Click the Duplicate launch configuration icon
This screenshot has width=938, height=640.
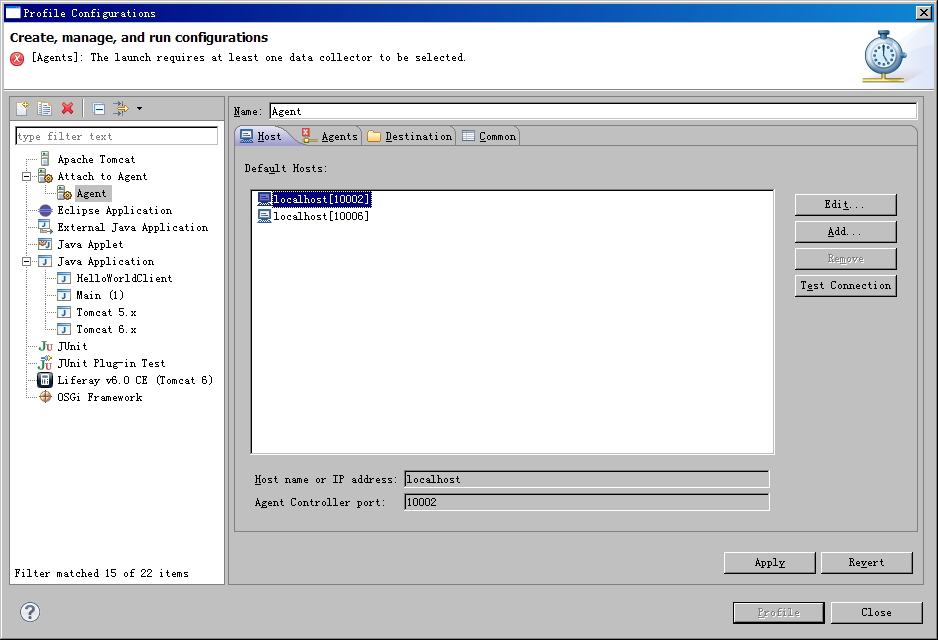pyautogui.click(x=44, y=108)
